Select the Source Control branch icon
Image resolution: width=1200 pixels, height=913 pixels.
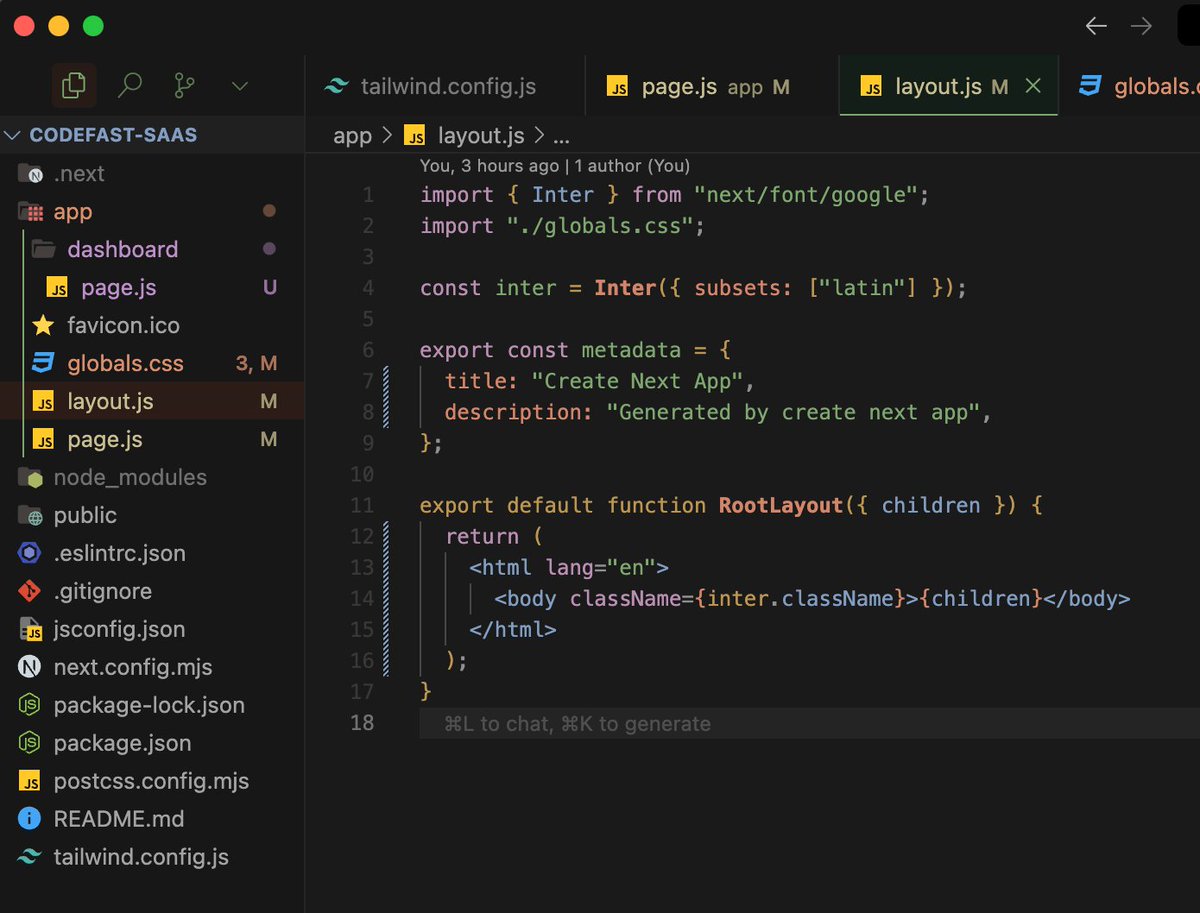tap(184, 87)
